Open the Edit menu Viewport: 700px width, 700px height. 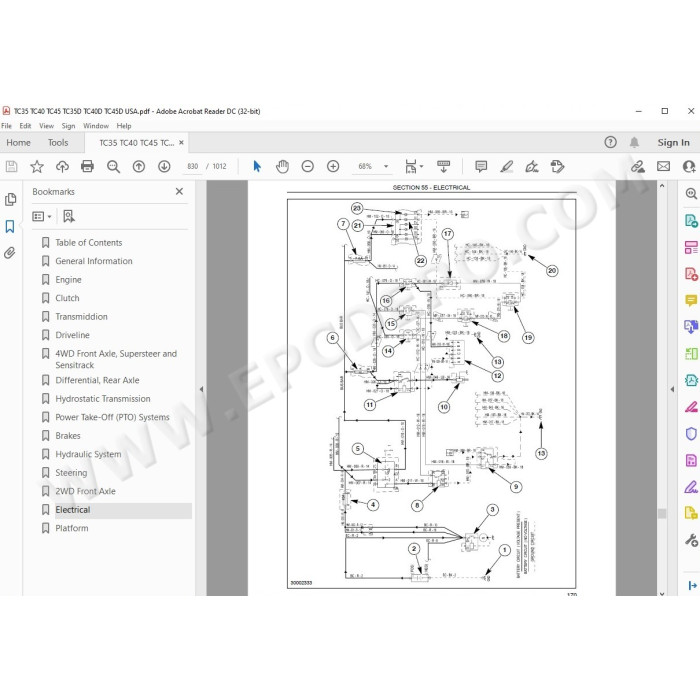click(x=25, y=126)
